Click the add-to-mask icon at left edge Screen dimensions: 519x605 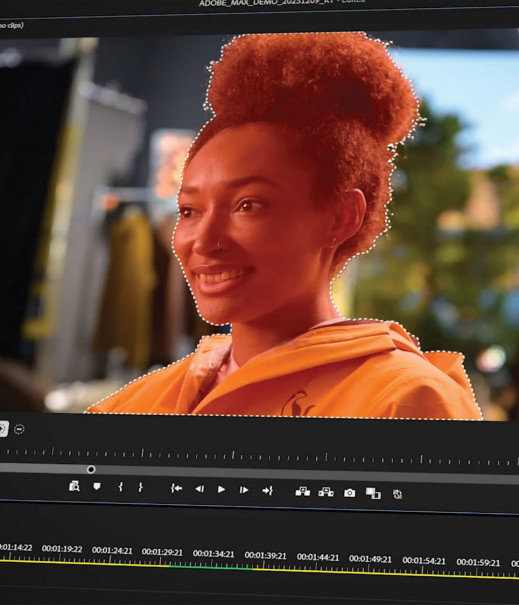(x=2, y=428)
